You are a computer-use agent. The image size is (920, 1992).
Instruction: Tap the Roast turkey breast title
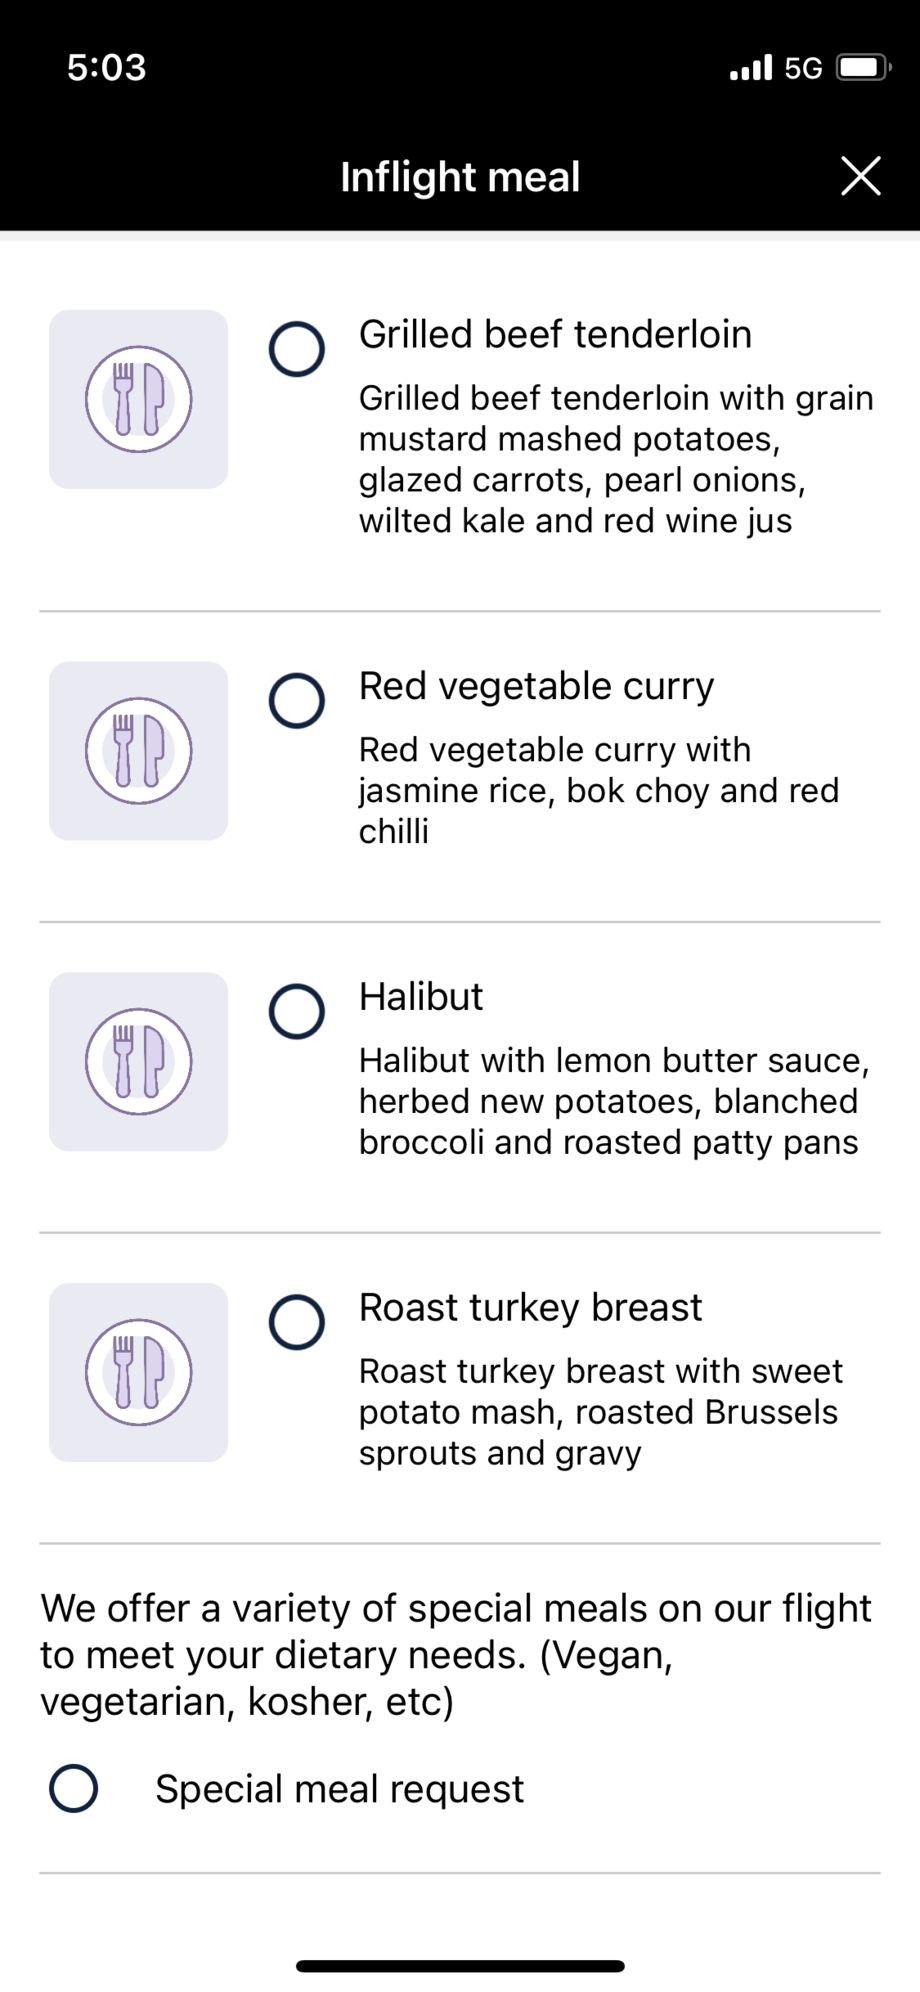coord(530,1308)
